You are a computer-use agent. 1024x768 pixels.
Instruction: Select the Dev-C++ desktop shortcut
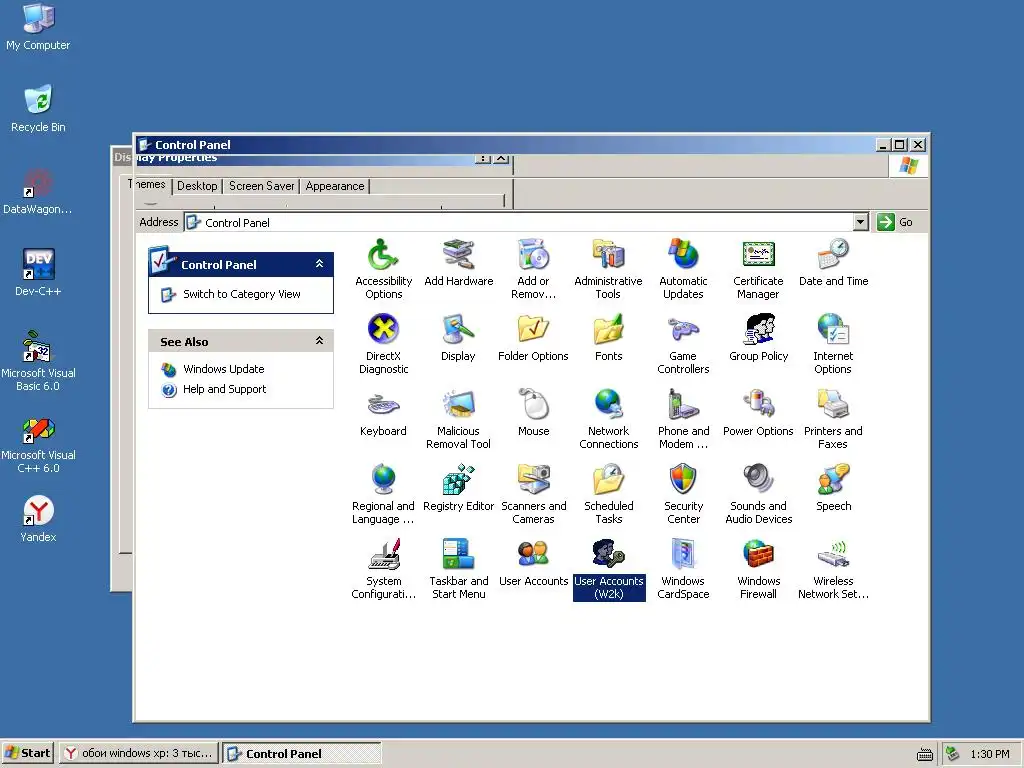[38, 272]
